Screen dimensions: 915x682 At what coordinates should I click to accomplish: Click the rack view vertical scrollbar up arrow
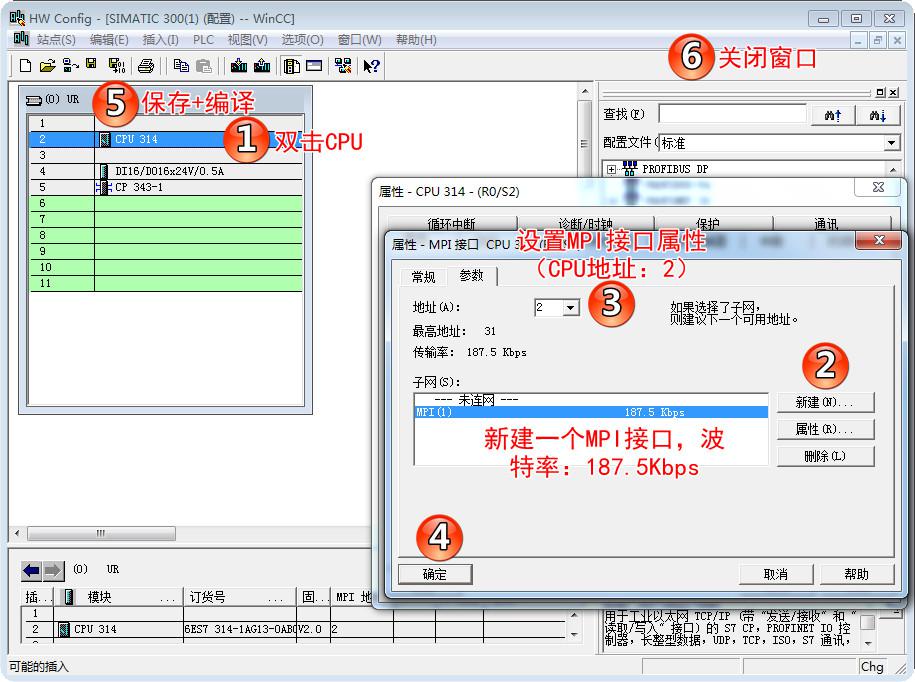(x=585, y=92)
